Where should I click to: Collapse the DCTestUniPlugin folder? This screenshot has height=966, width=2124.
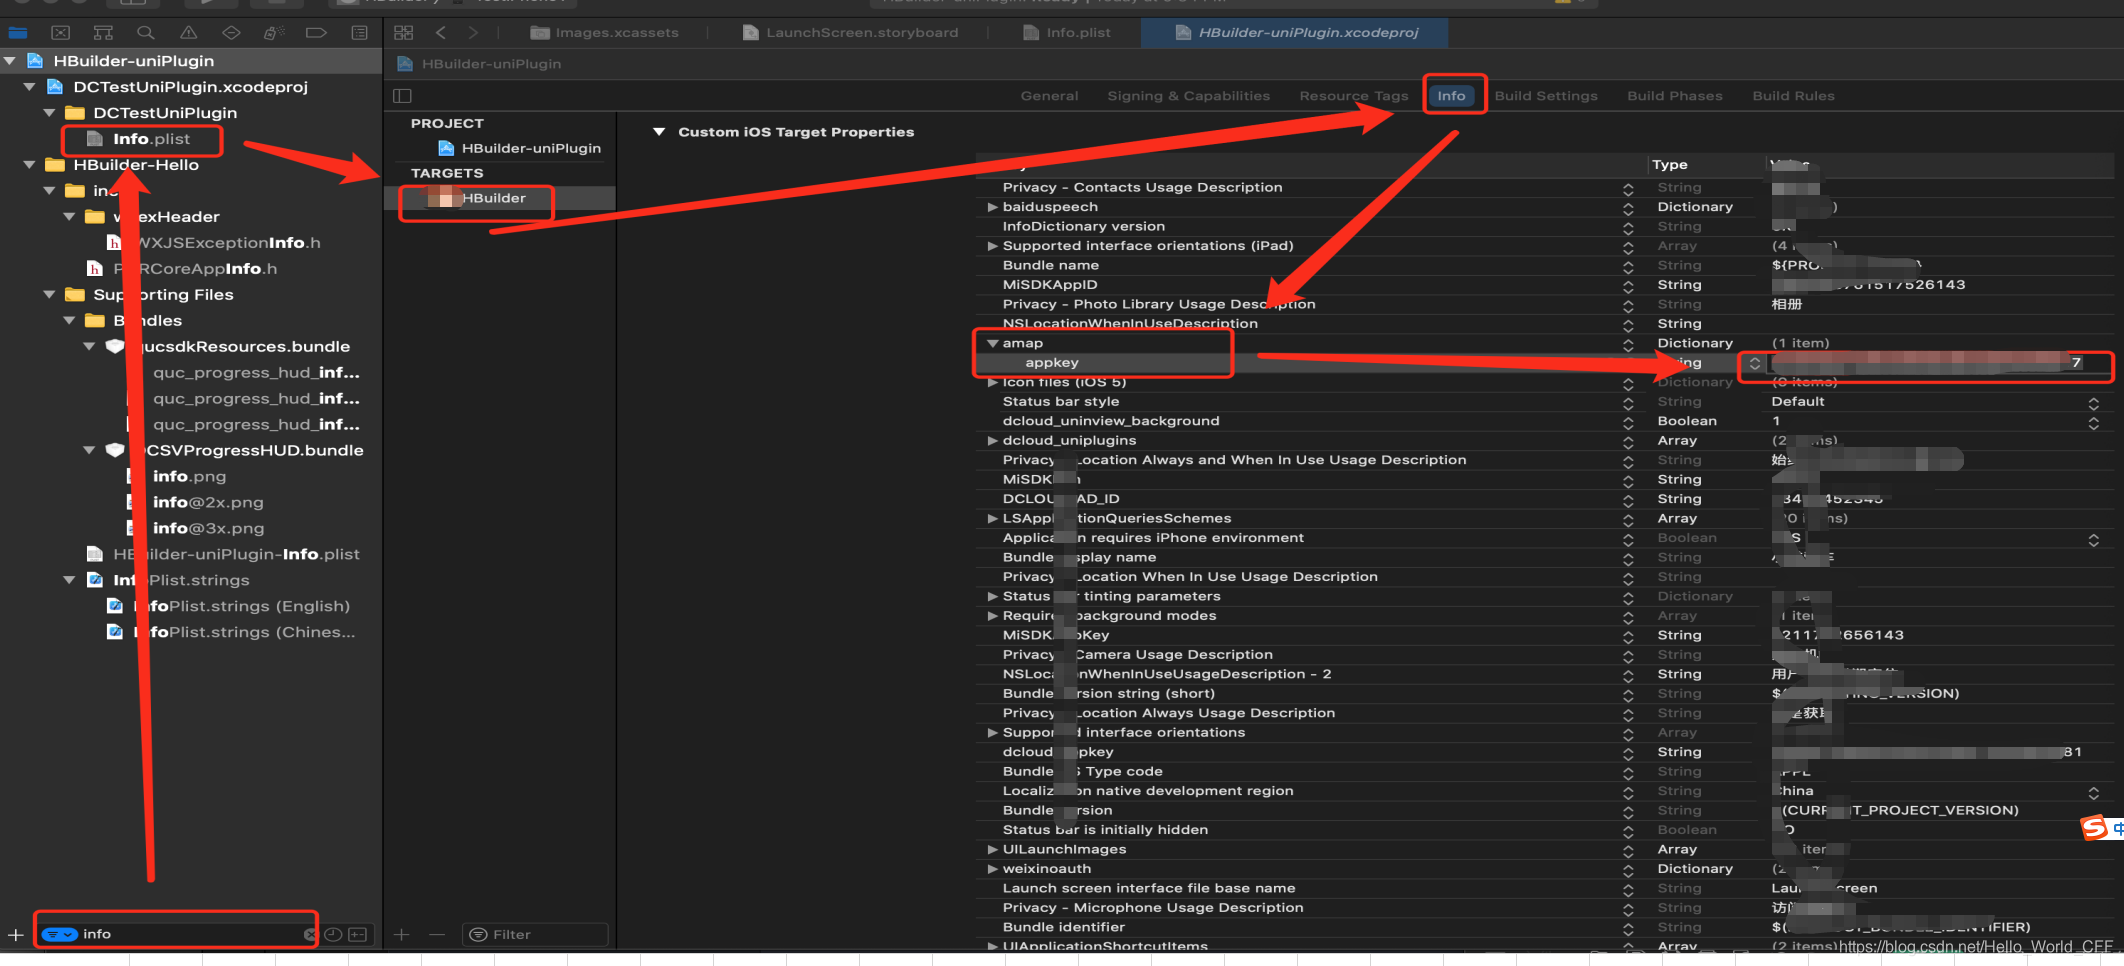pos(49,113)
